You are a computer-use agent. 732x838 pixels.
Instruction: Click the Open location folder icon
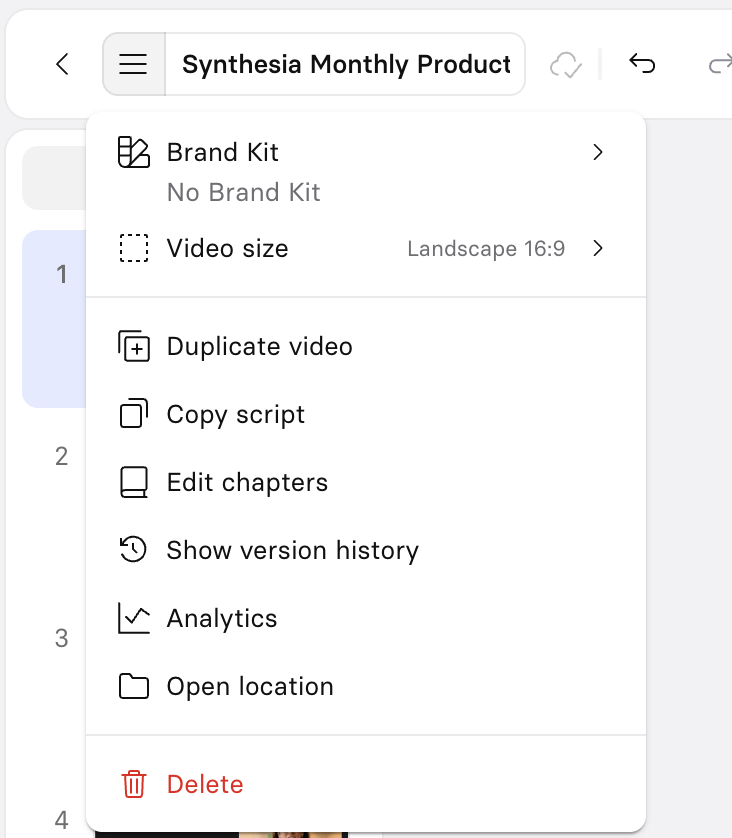134,686
